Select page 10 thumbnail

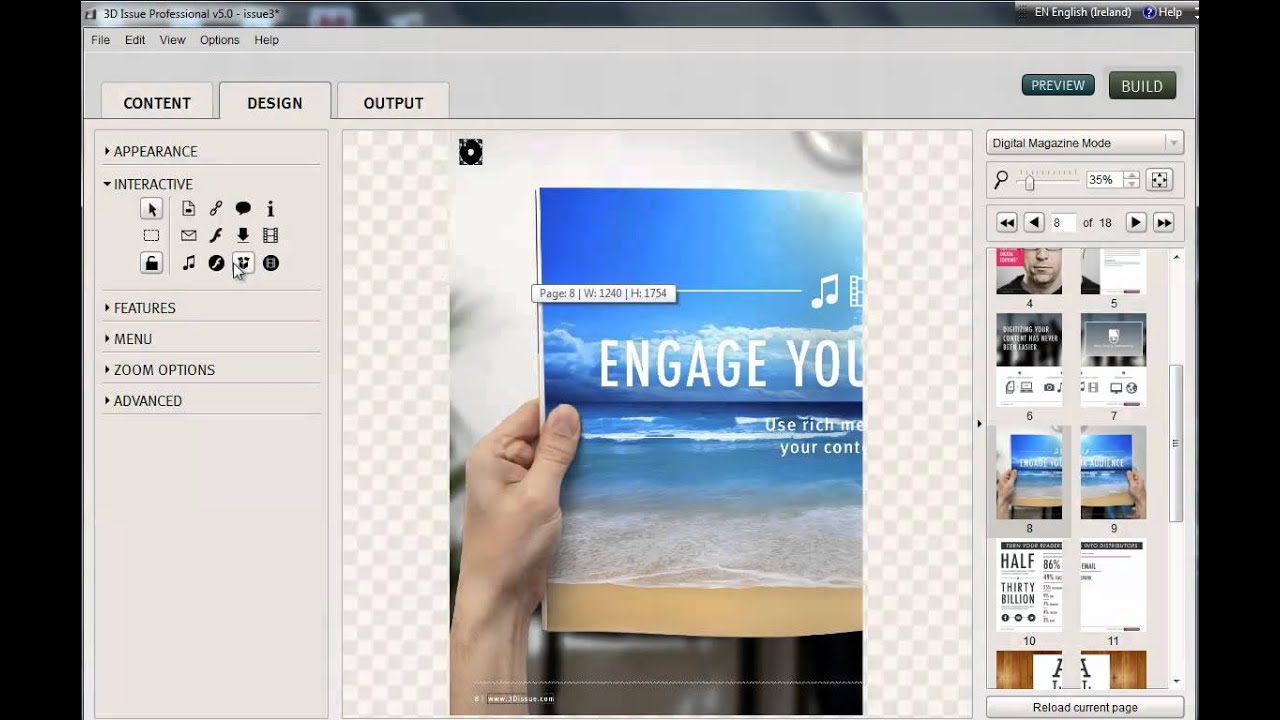[1029, 586]
